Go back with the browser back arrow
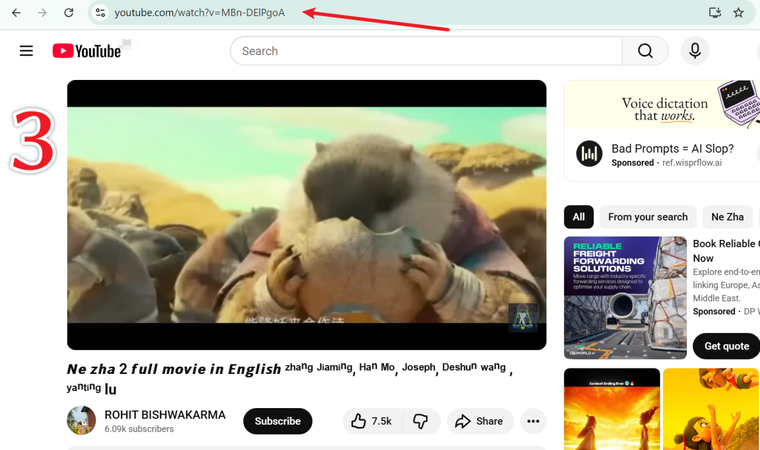 pyautogui.click(x=16, y=13)
